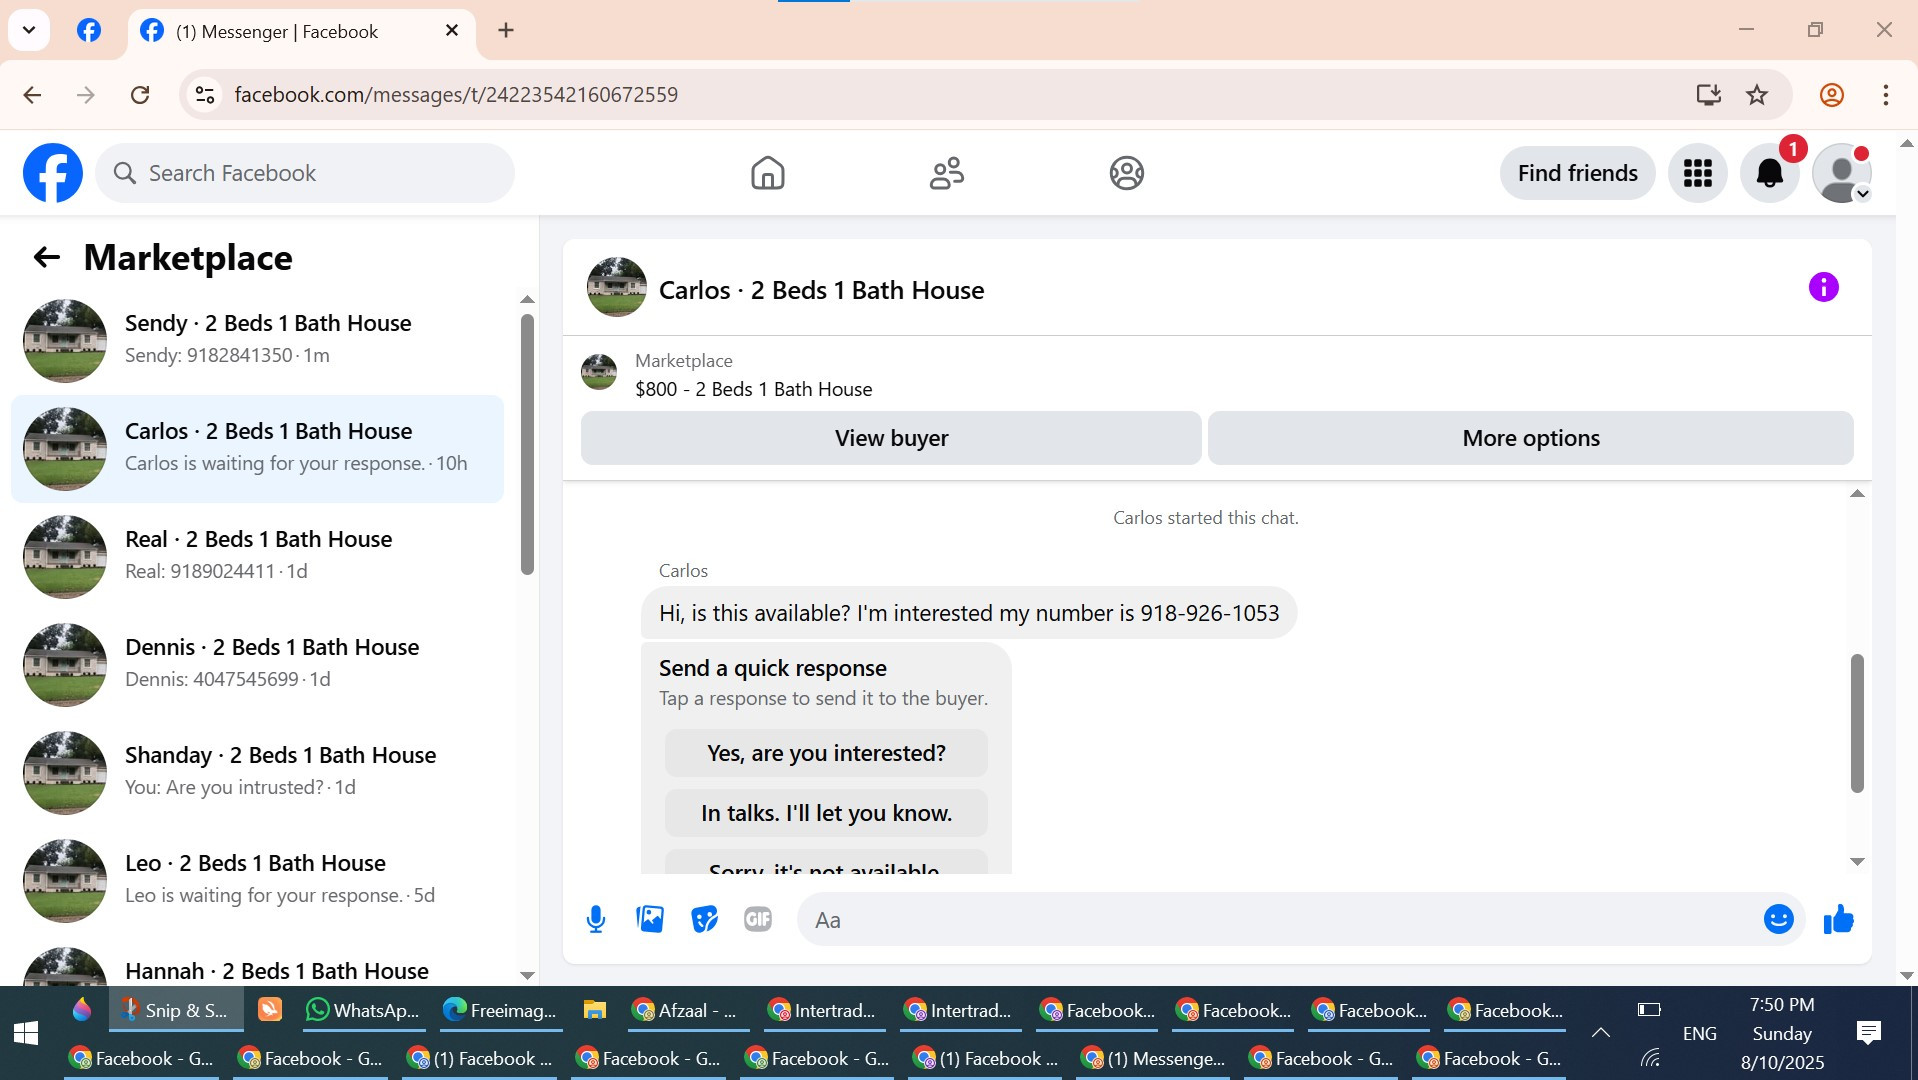Open the Shanday conversation

click(x=257, y=772)
